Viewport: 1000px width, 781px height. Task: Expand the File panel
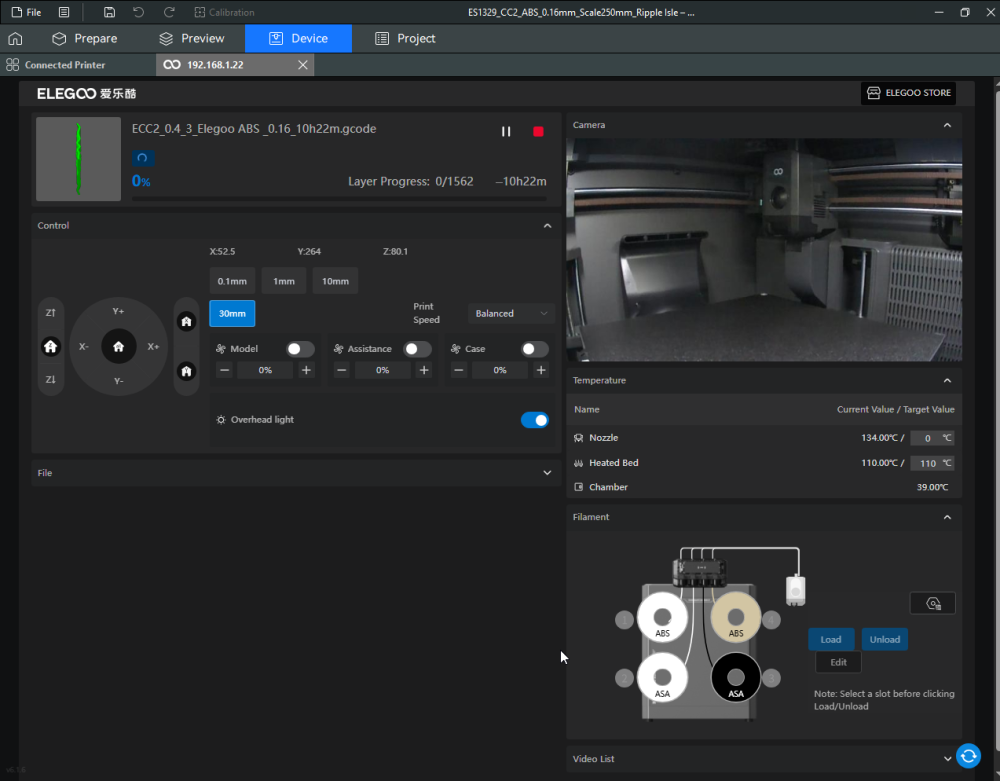click(x=547, y=473)
